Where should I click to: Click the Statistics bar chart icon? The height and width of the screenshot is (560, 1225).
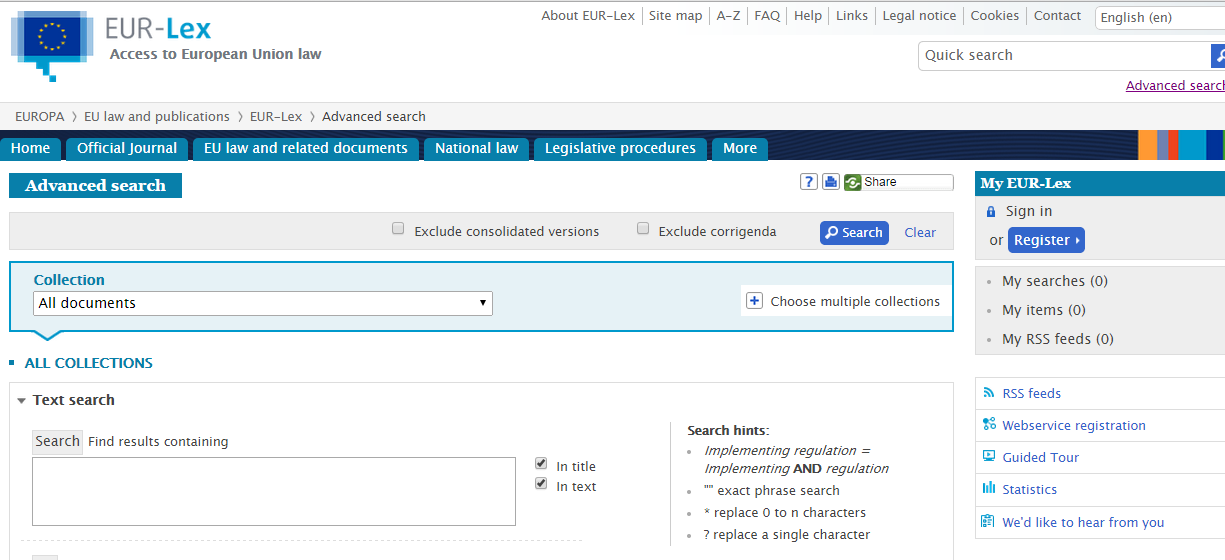[x=989, y=488]
